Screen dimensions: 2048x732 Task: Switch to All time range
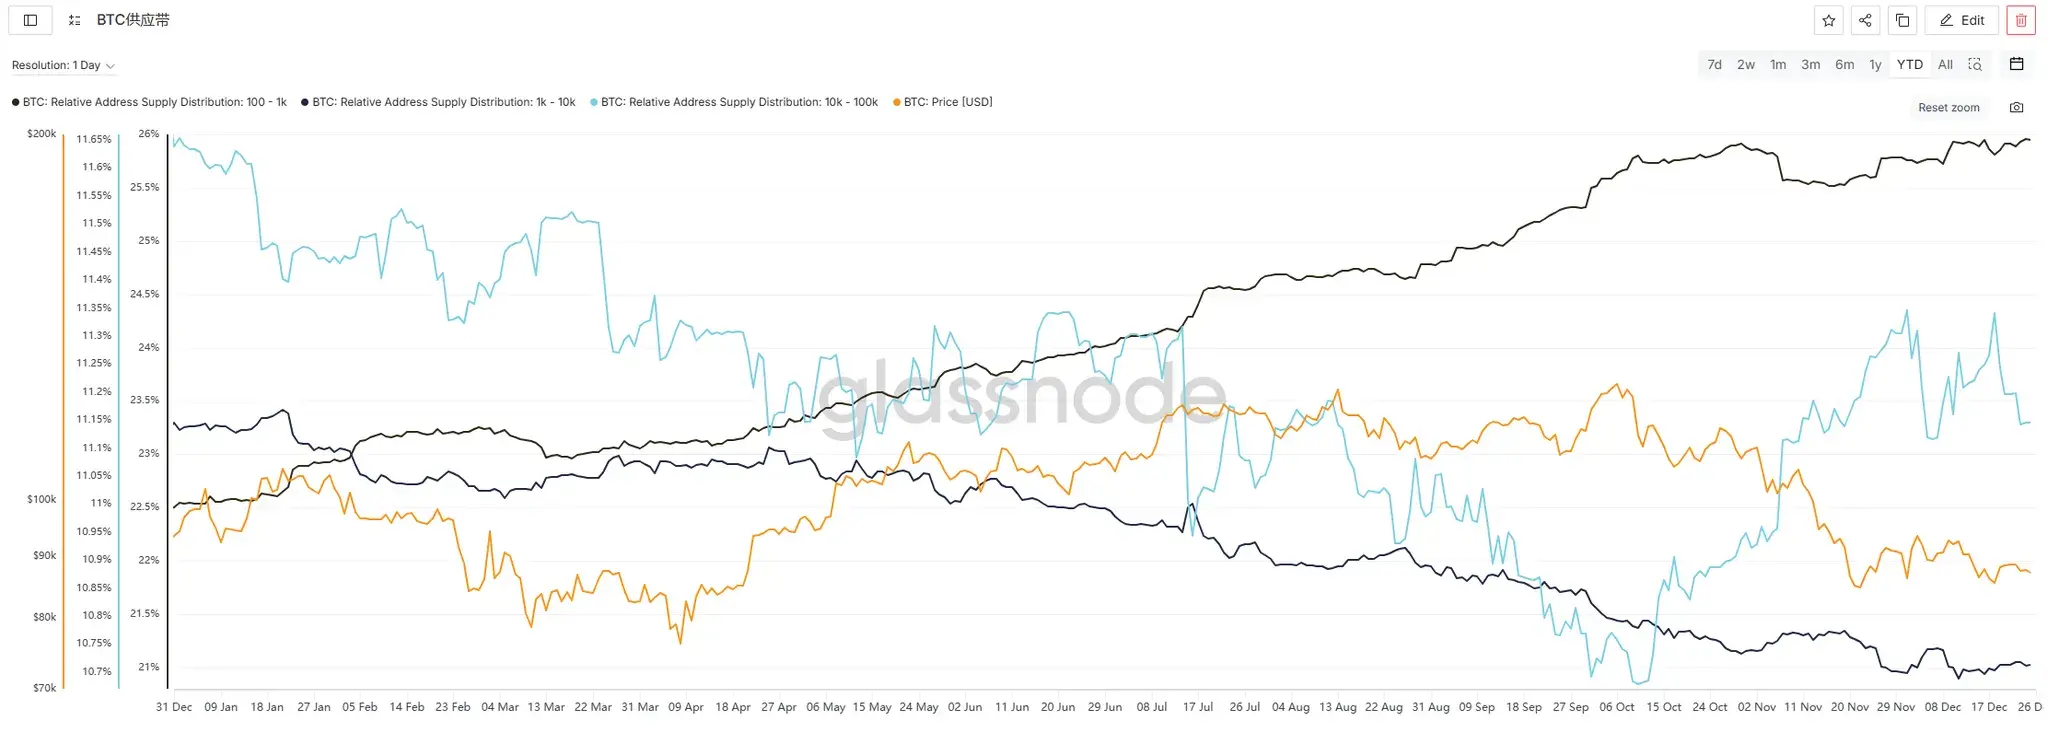[1945, 64]
